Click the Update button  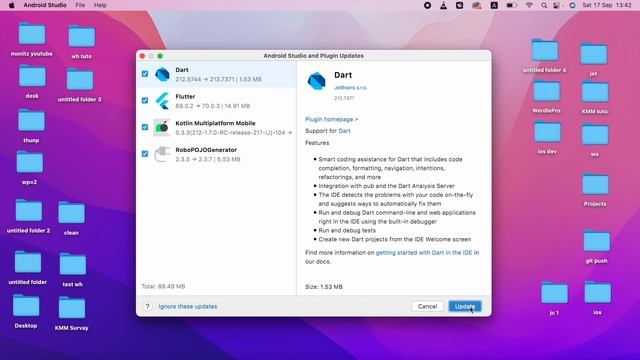(x=465, y=306)
